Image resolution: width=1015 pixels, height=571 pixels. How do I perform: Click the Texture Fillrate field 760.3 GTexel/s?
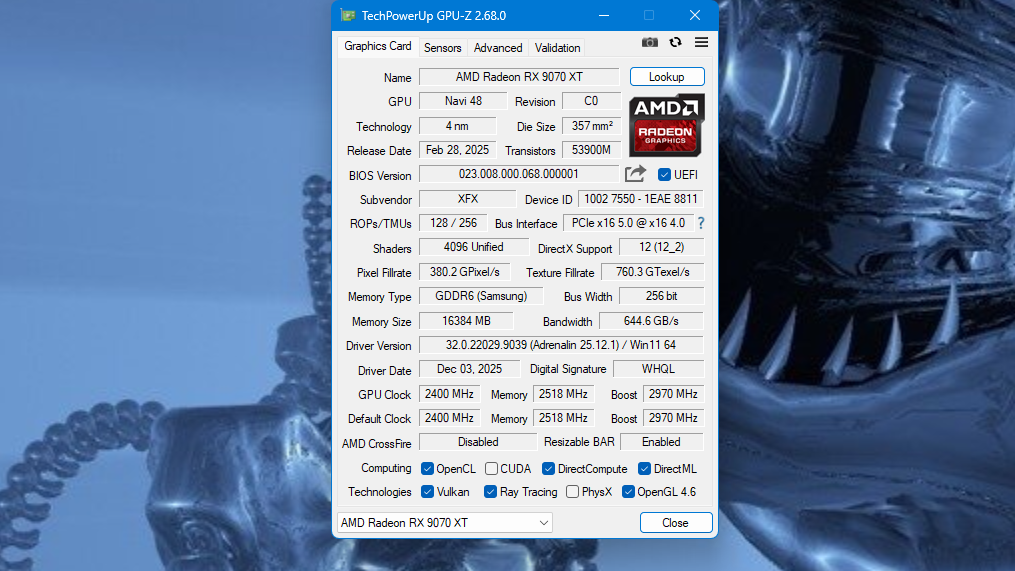(652, 272)
